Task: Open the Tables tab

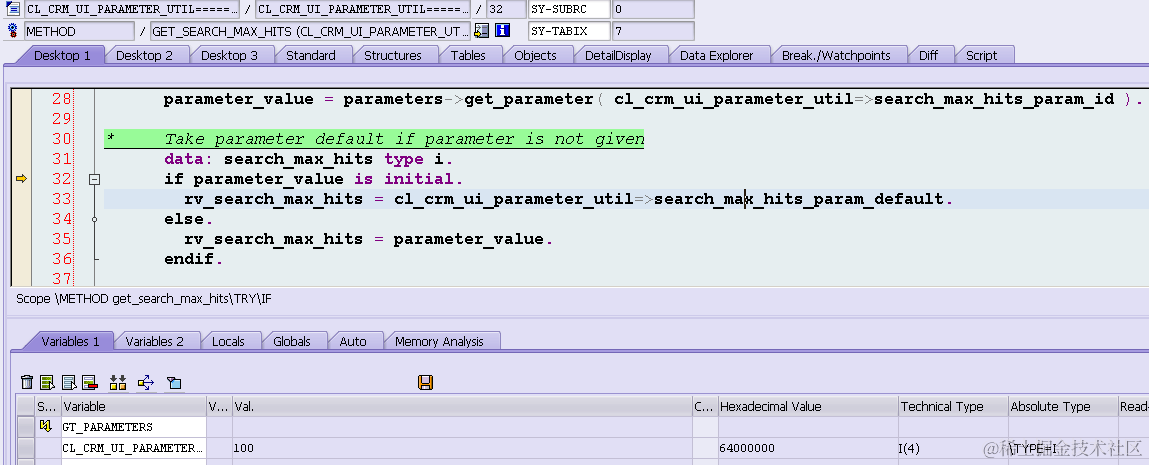Action: 468,55
